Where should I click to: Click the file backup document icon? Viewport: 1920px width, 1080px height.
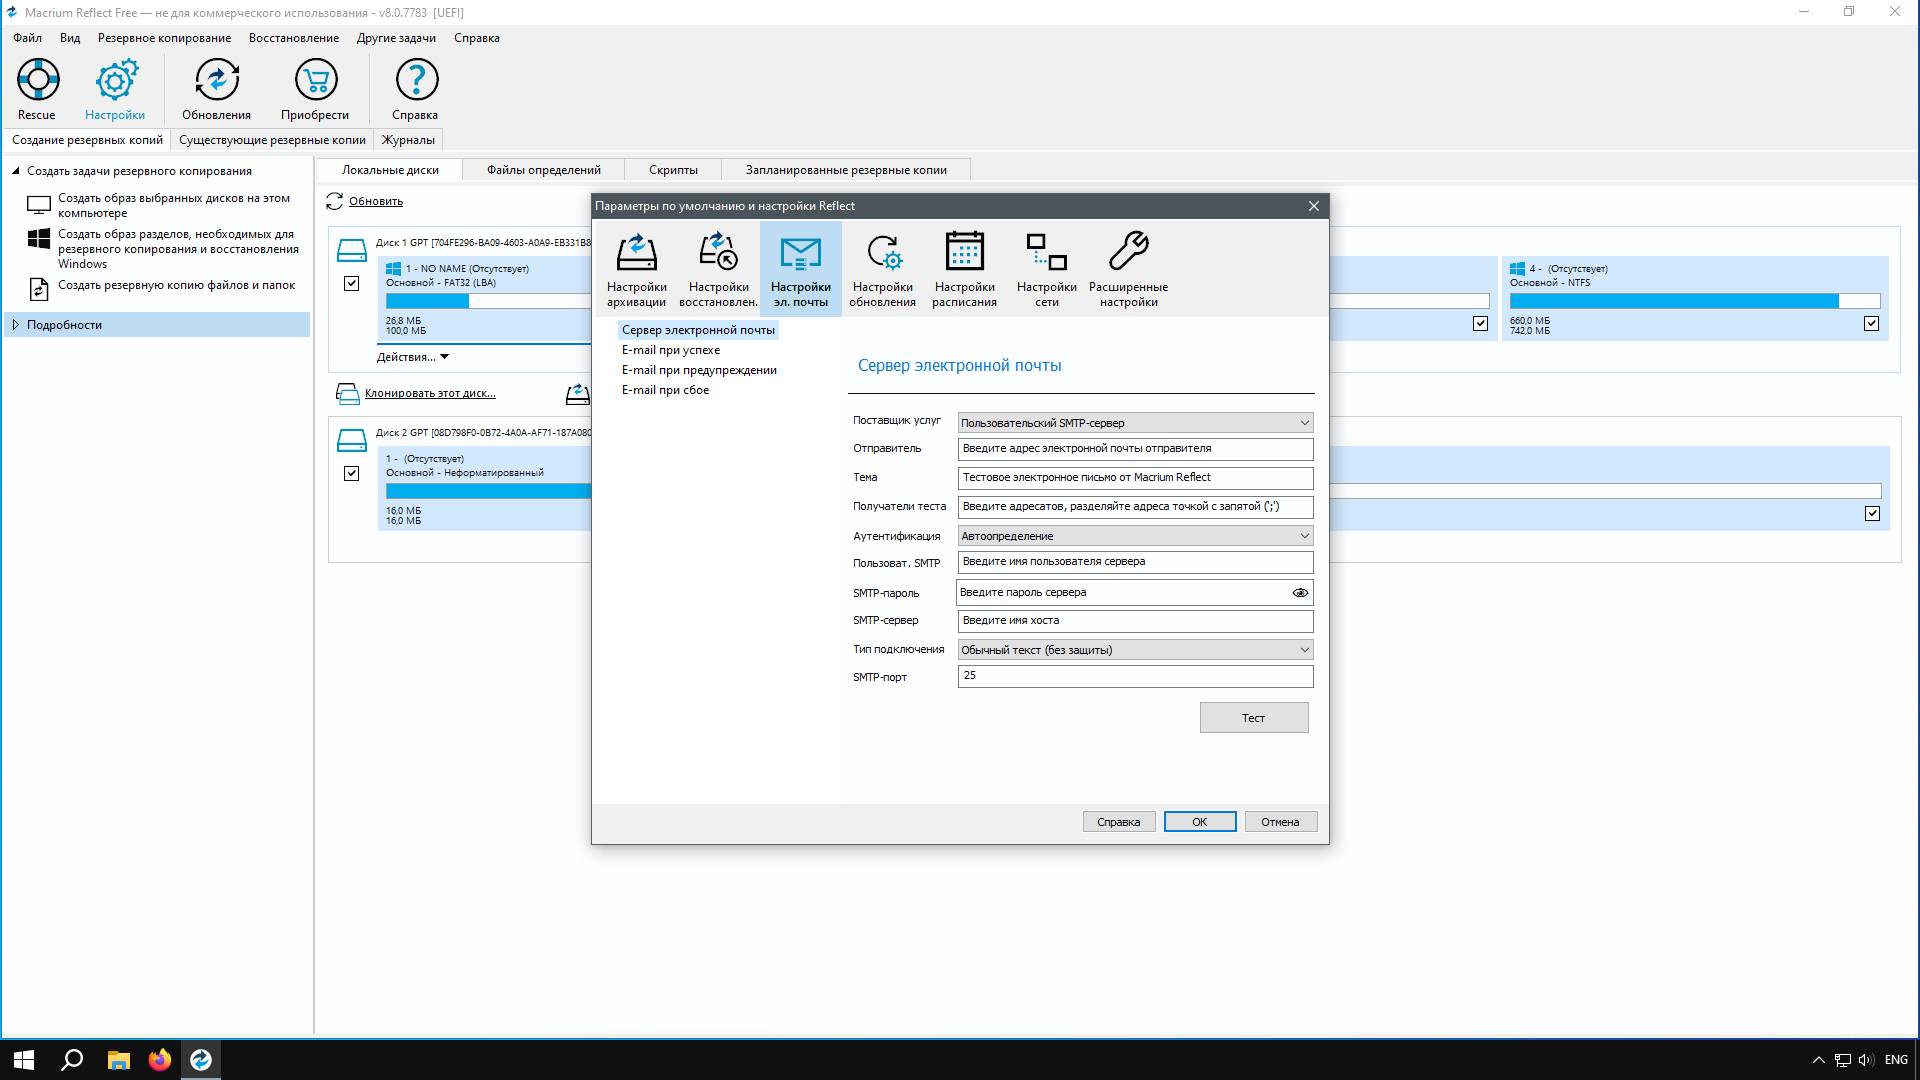click(39, 289)
